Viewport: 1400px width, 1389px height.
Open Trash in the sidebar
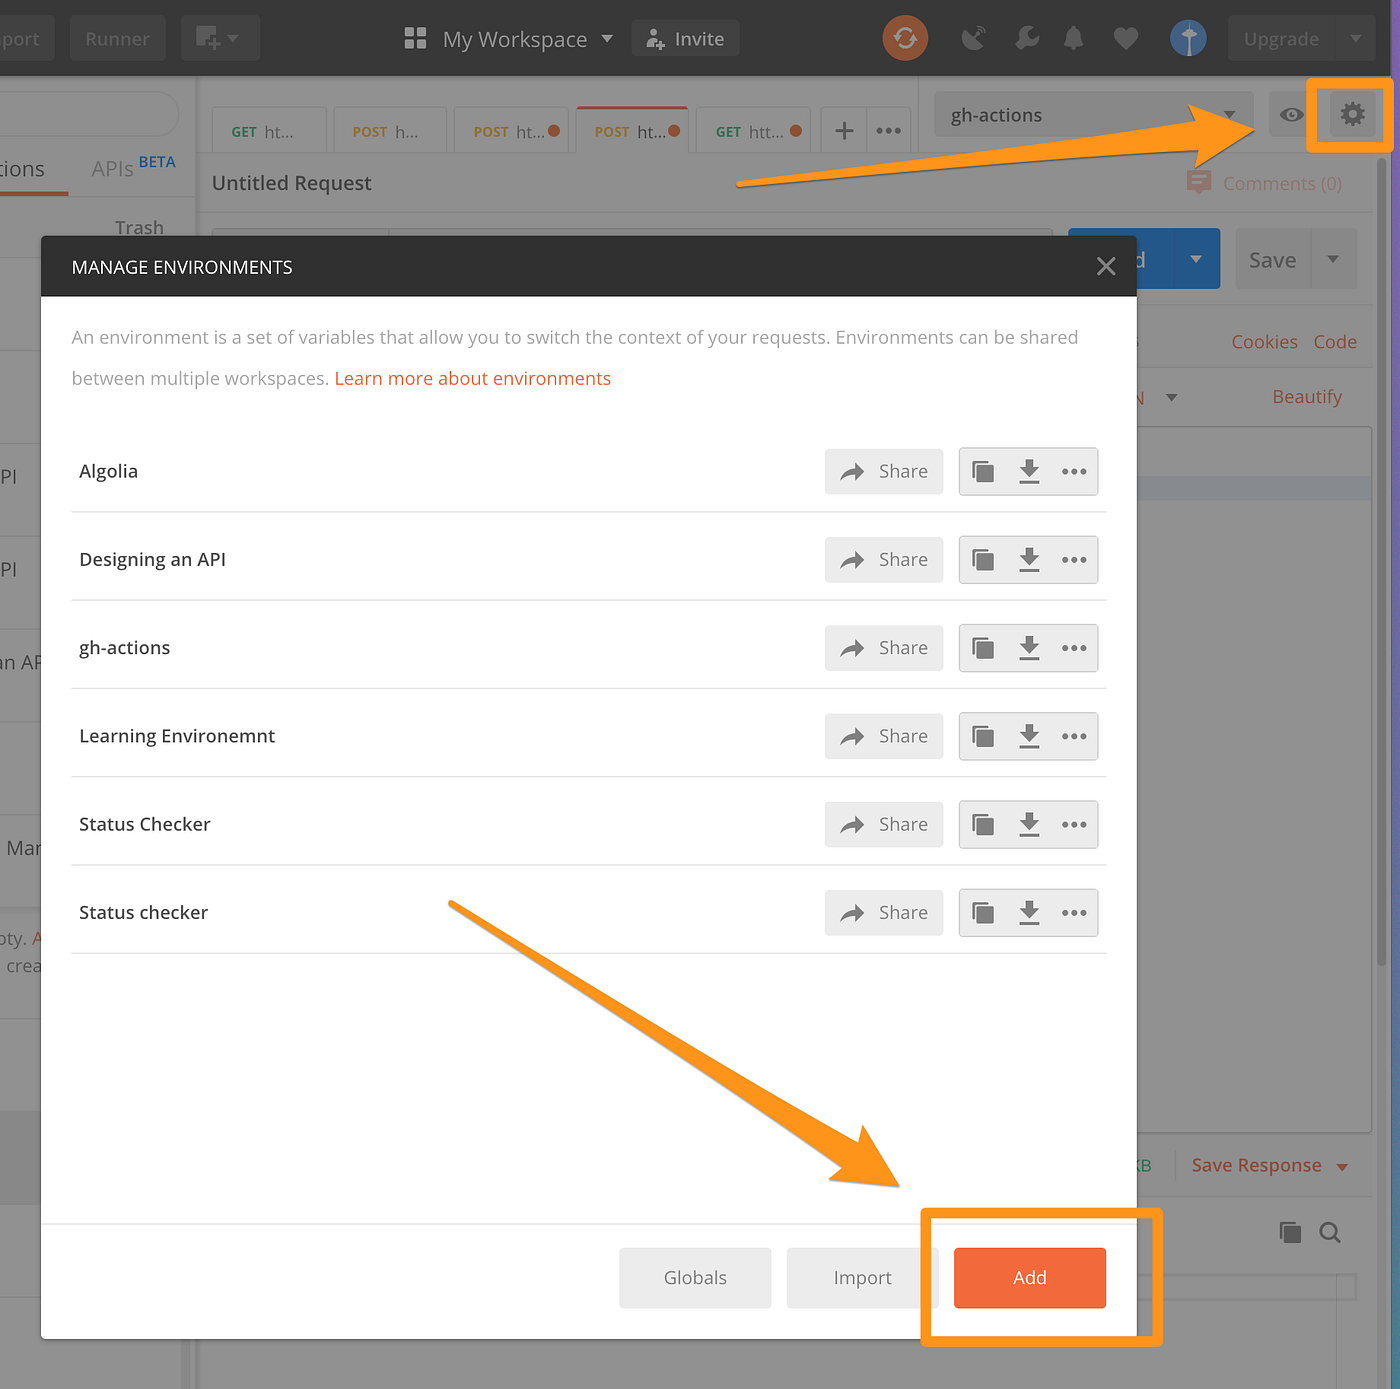tap(139, 228)
